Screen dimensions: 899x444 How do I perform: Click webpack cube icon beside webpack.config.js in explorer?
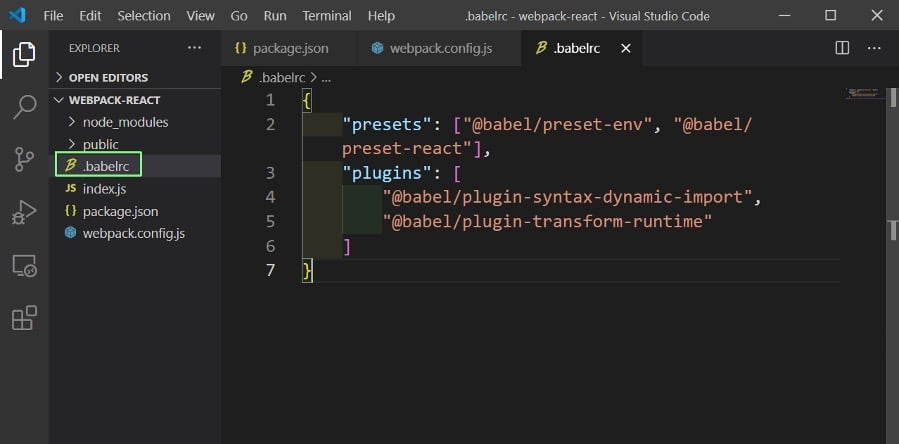point(71,233)
